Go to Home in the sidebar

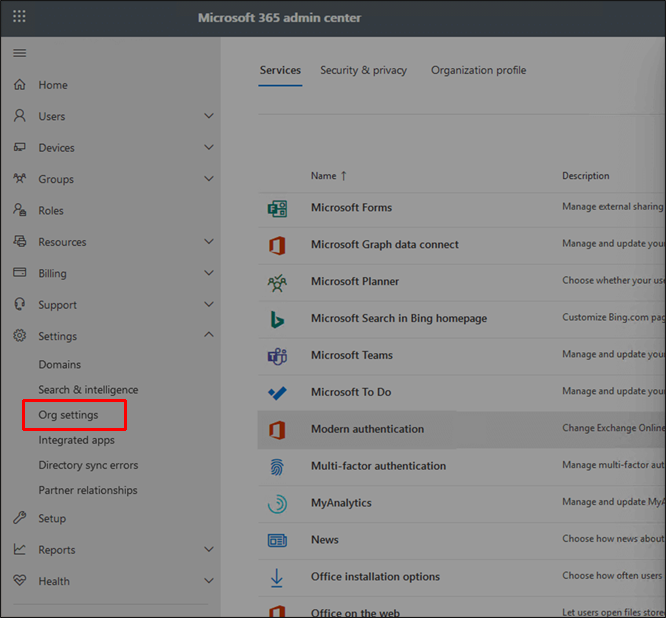[53, 85]
